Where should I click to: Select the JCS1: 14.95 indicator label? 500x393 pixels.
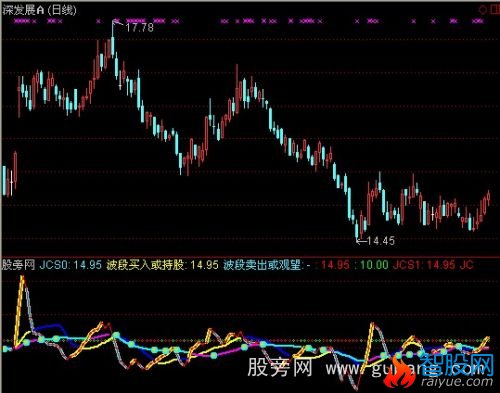coord(424,265)
